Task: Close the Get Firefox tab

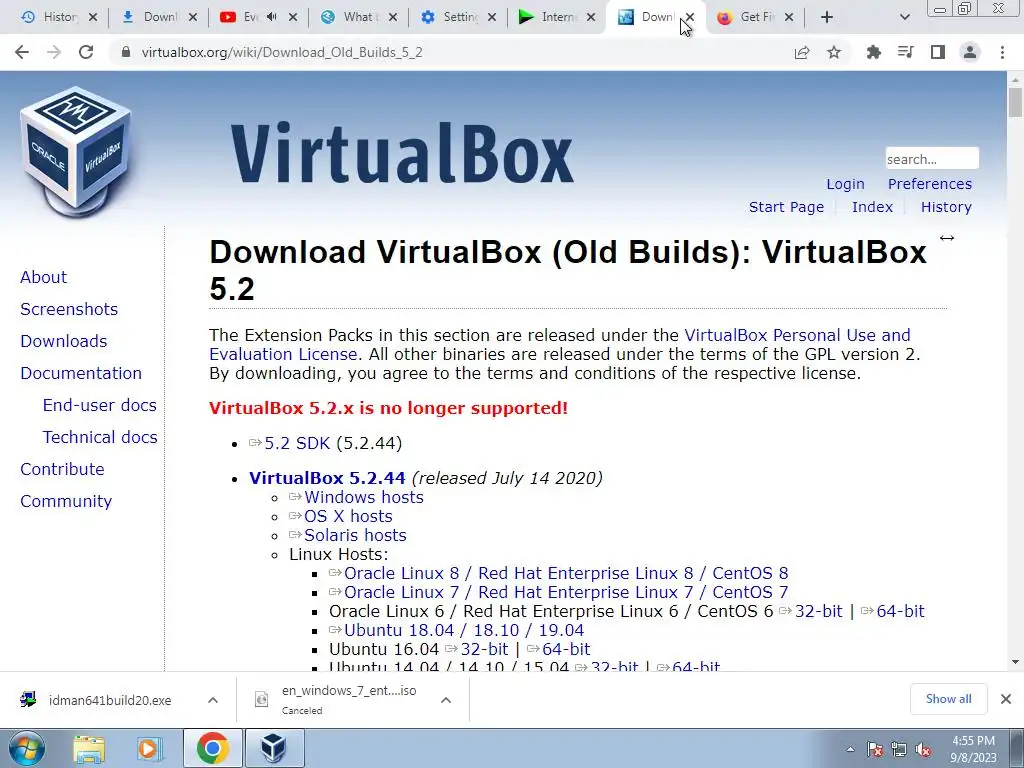Action: pyautogui.click(x=789, y=17)
